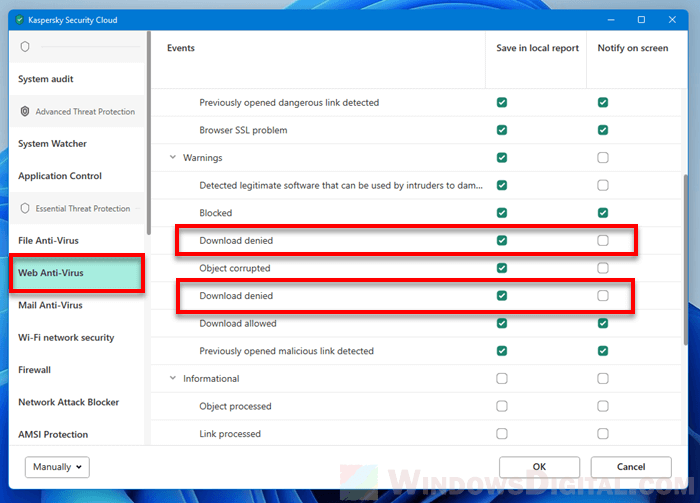Toggle Save in local report for Download denied above Download allowed

coord(502,295)
